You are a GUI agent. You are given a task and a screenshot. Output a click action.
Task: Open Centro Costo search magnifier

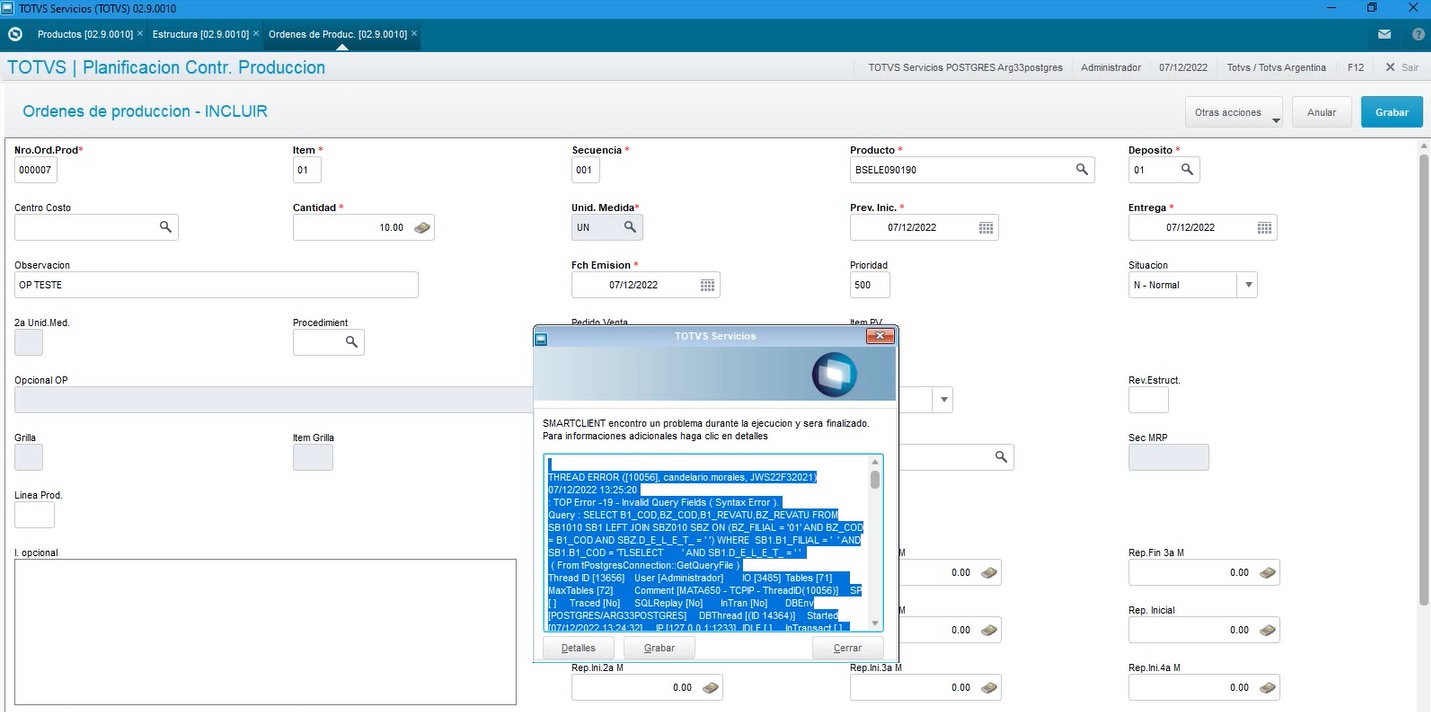(x=165, y=227)
